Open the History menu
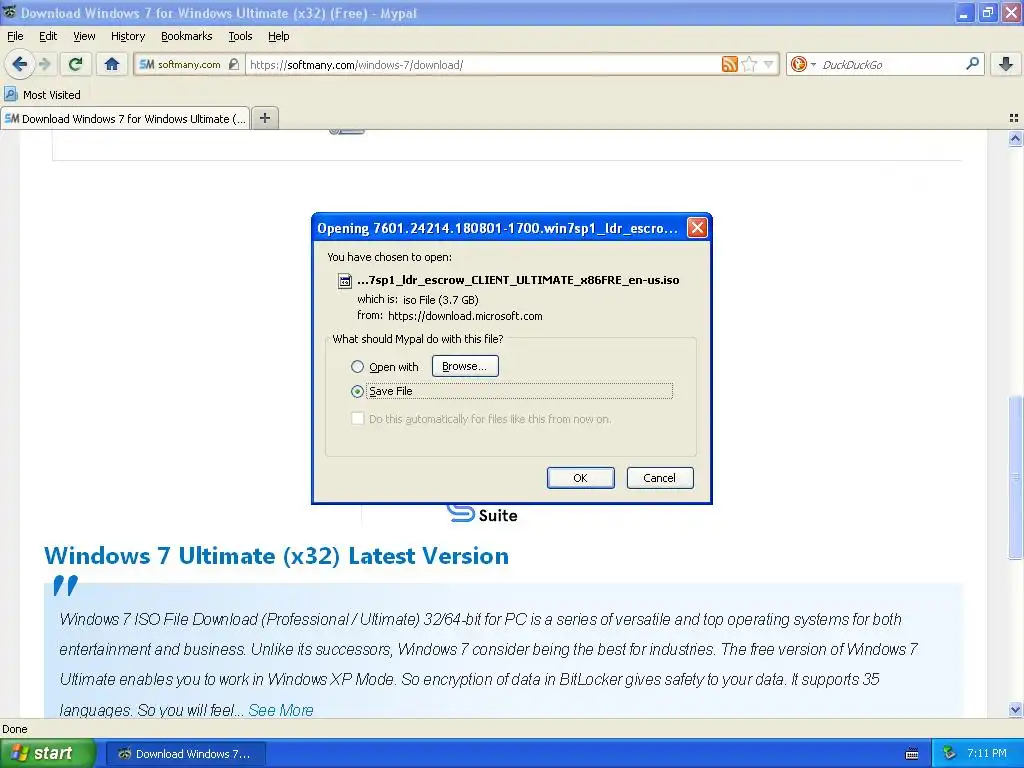 tap(127, 36)
